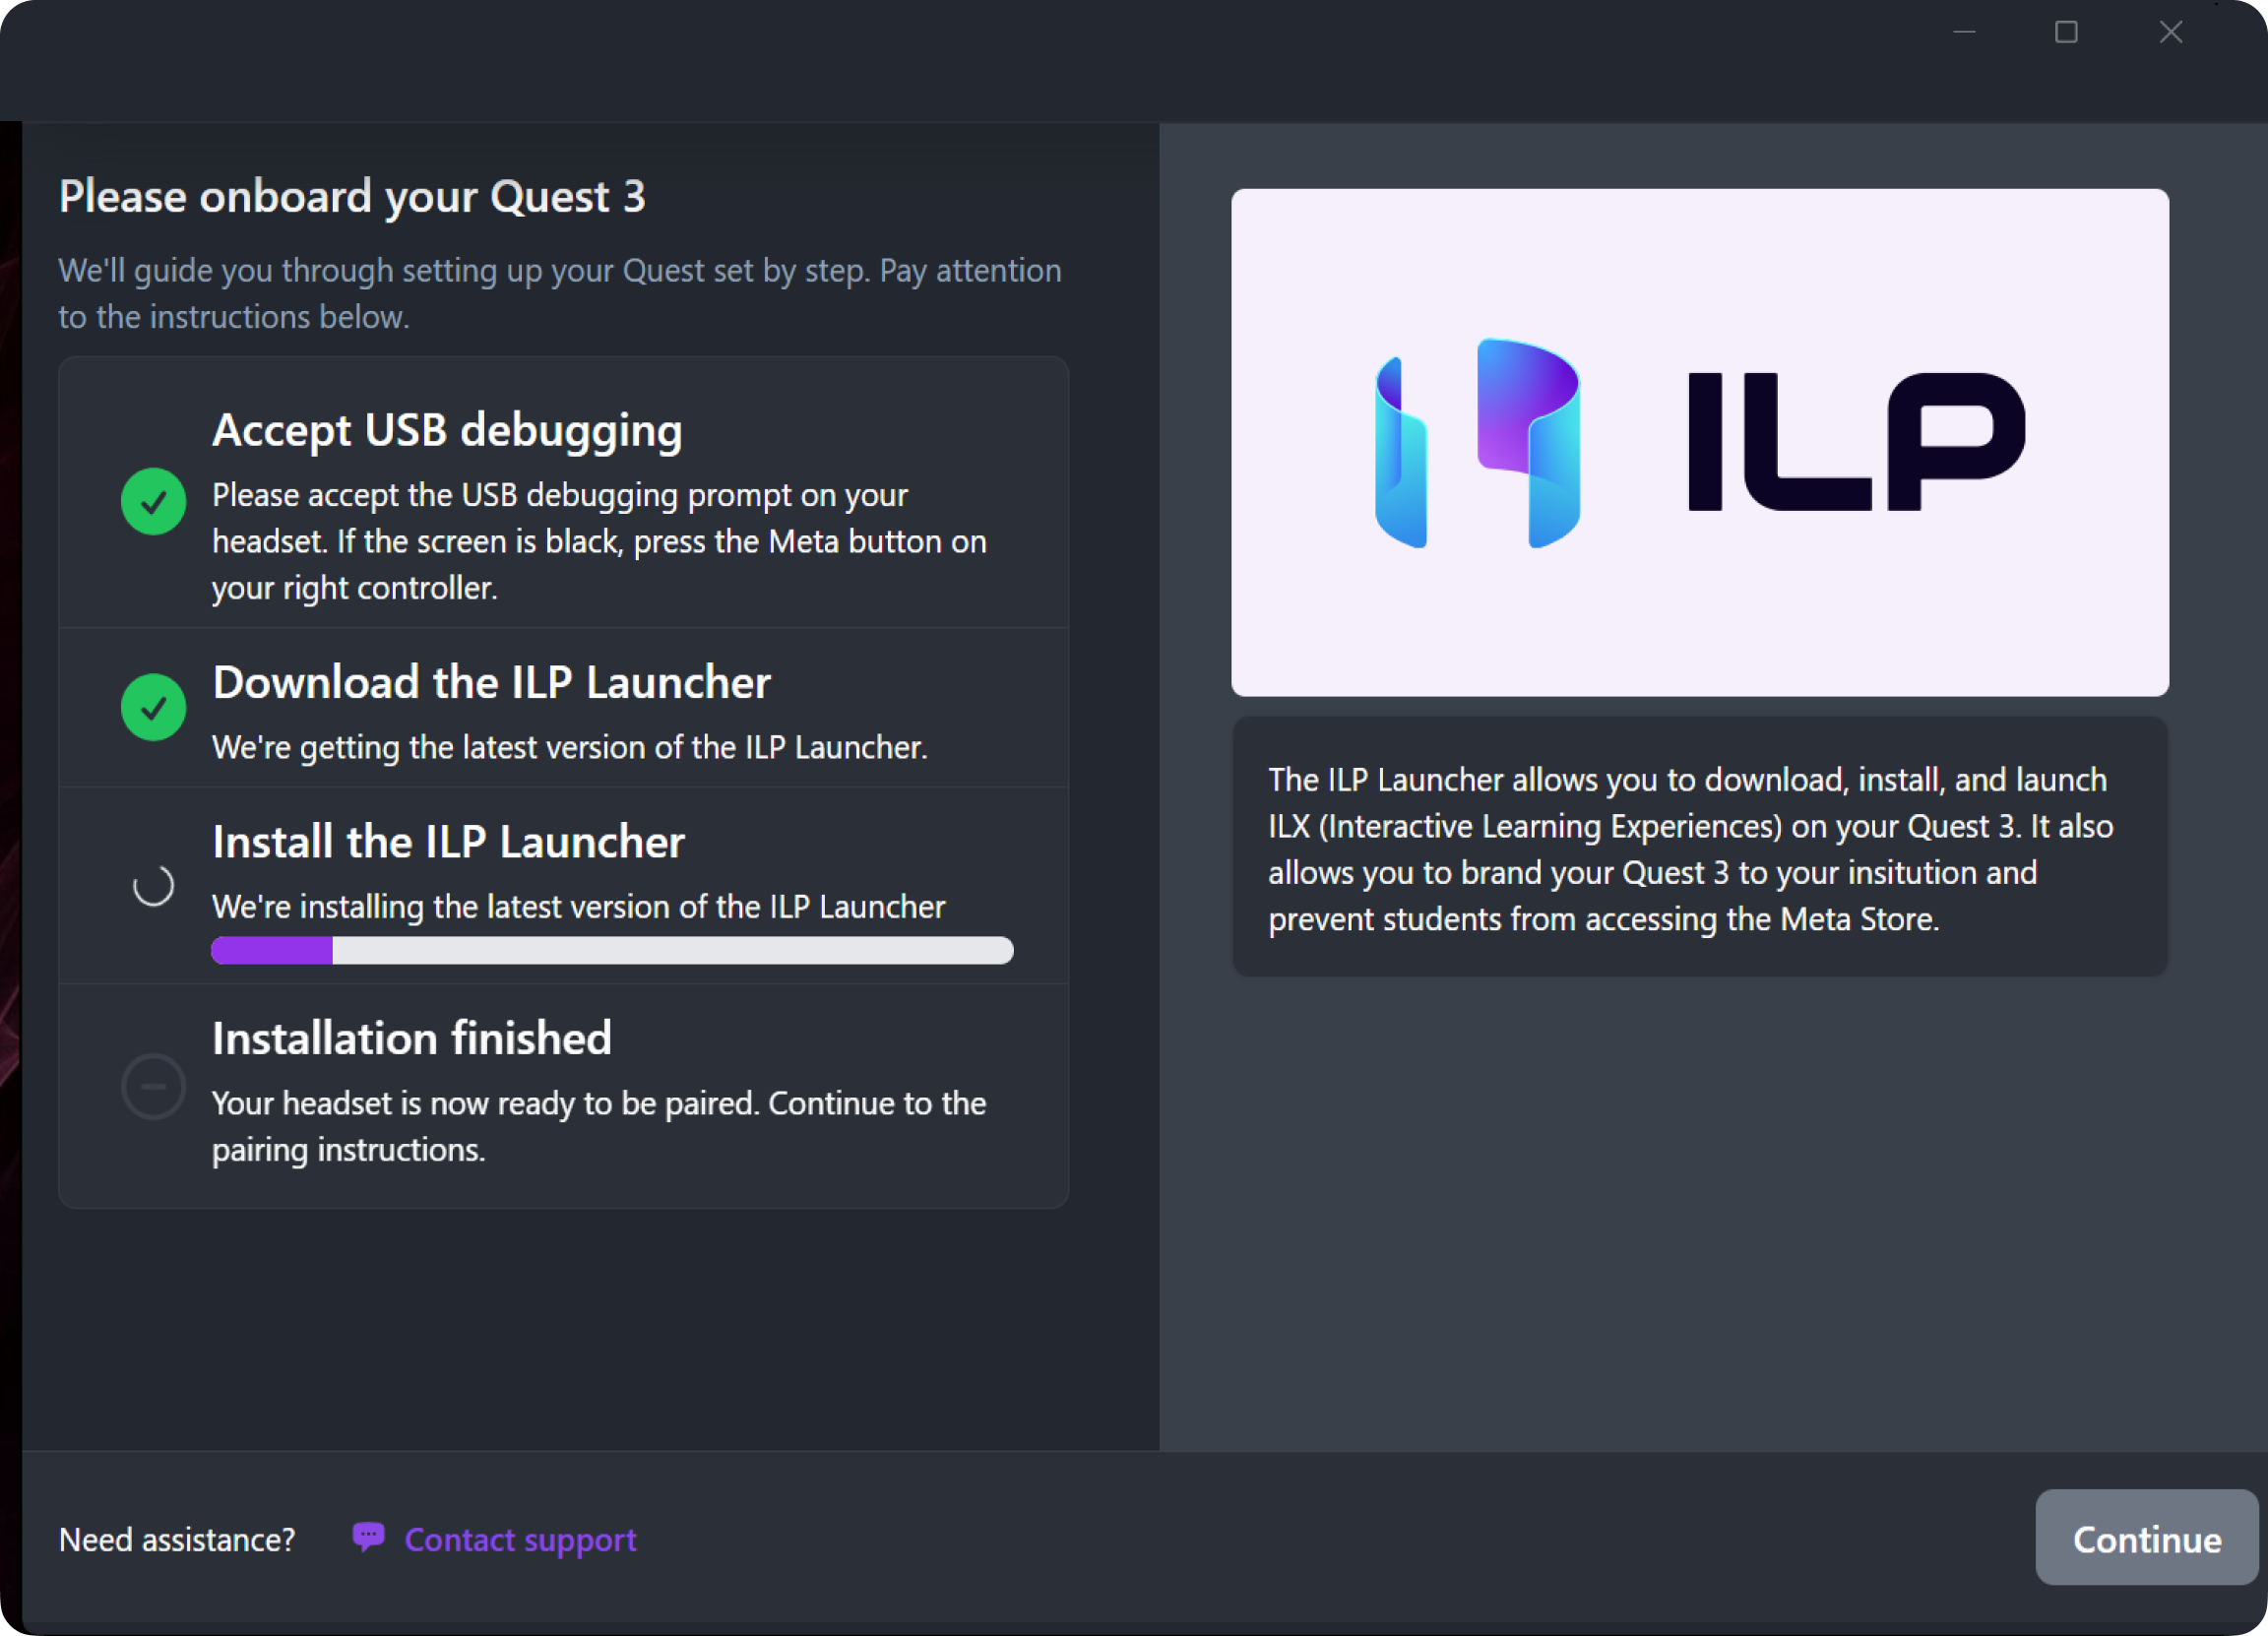Close the onboarding window

(x=2170, y=32)
